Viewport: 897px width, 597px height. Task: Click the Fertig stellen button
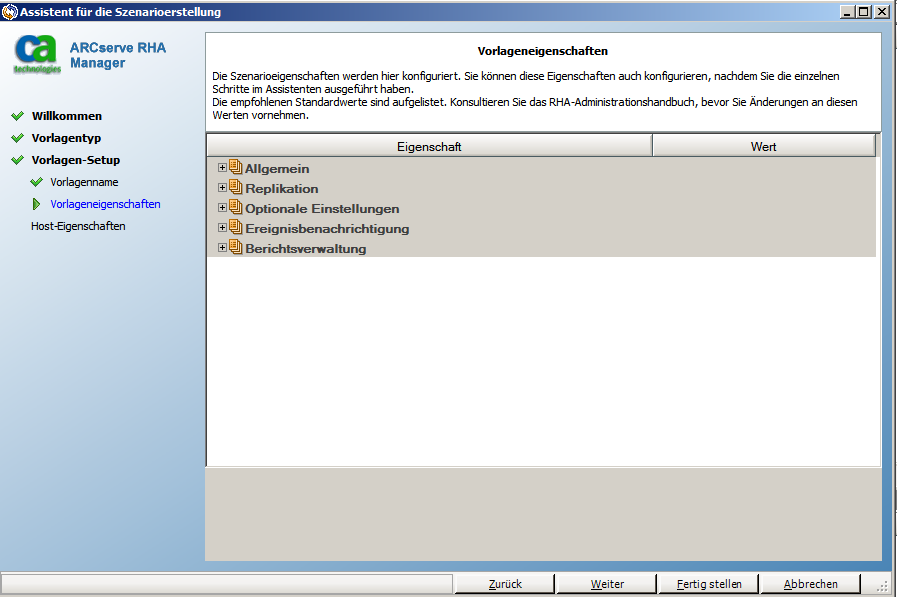(709, 584)
